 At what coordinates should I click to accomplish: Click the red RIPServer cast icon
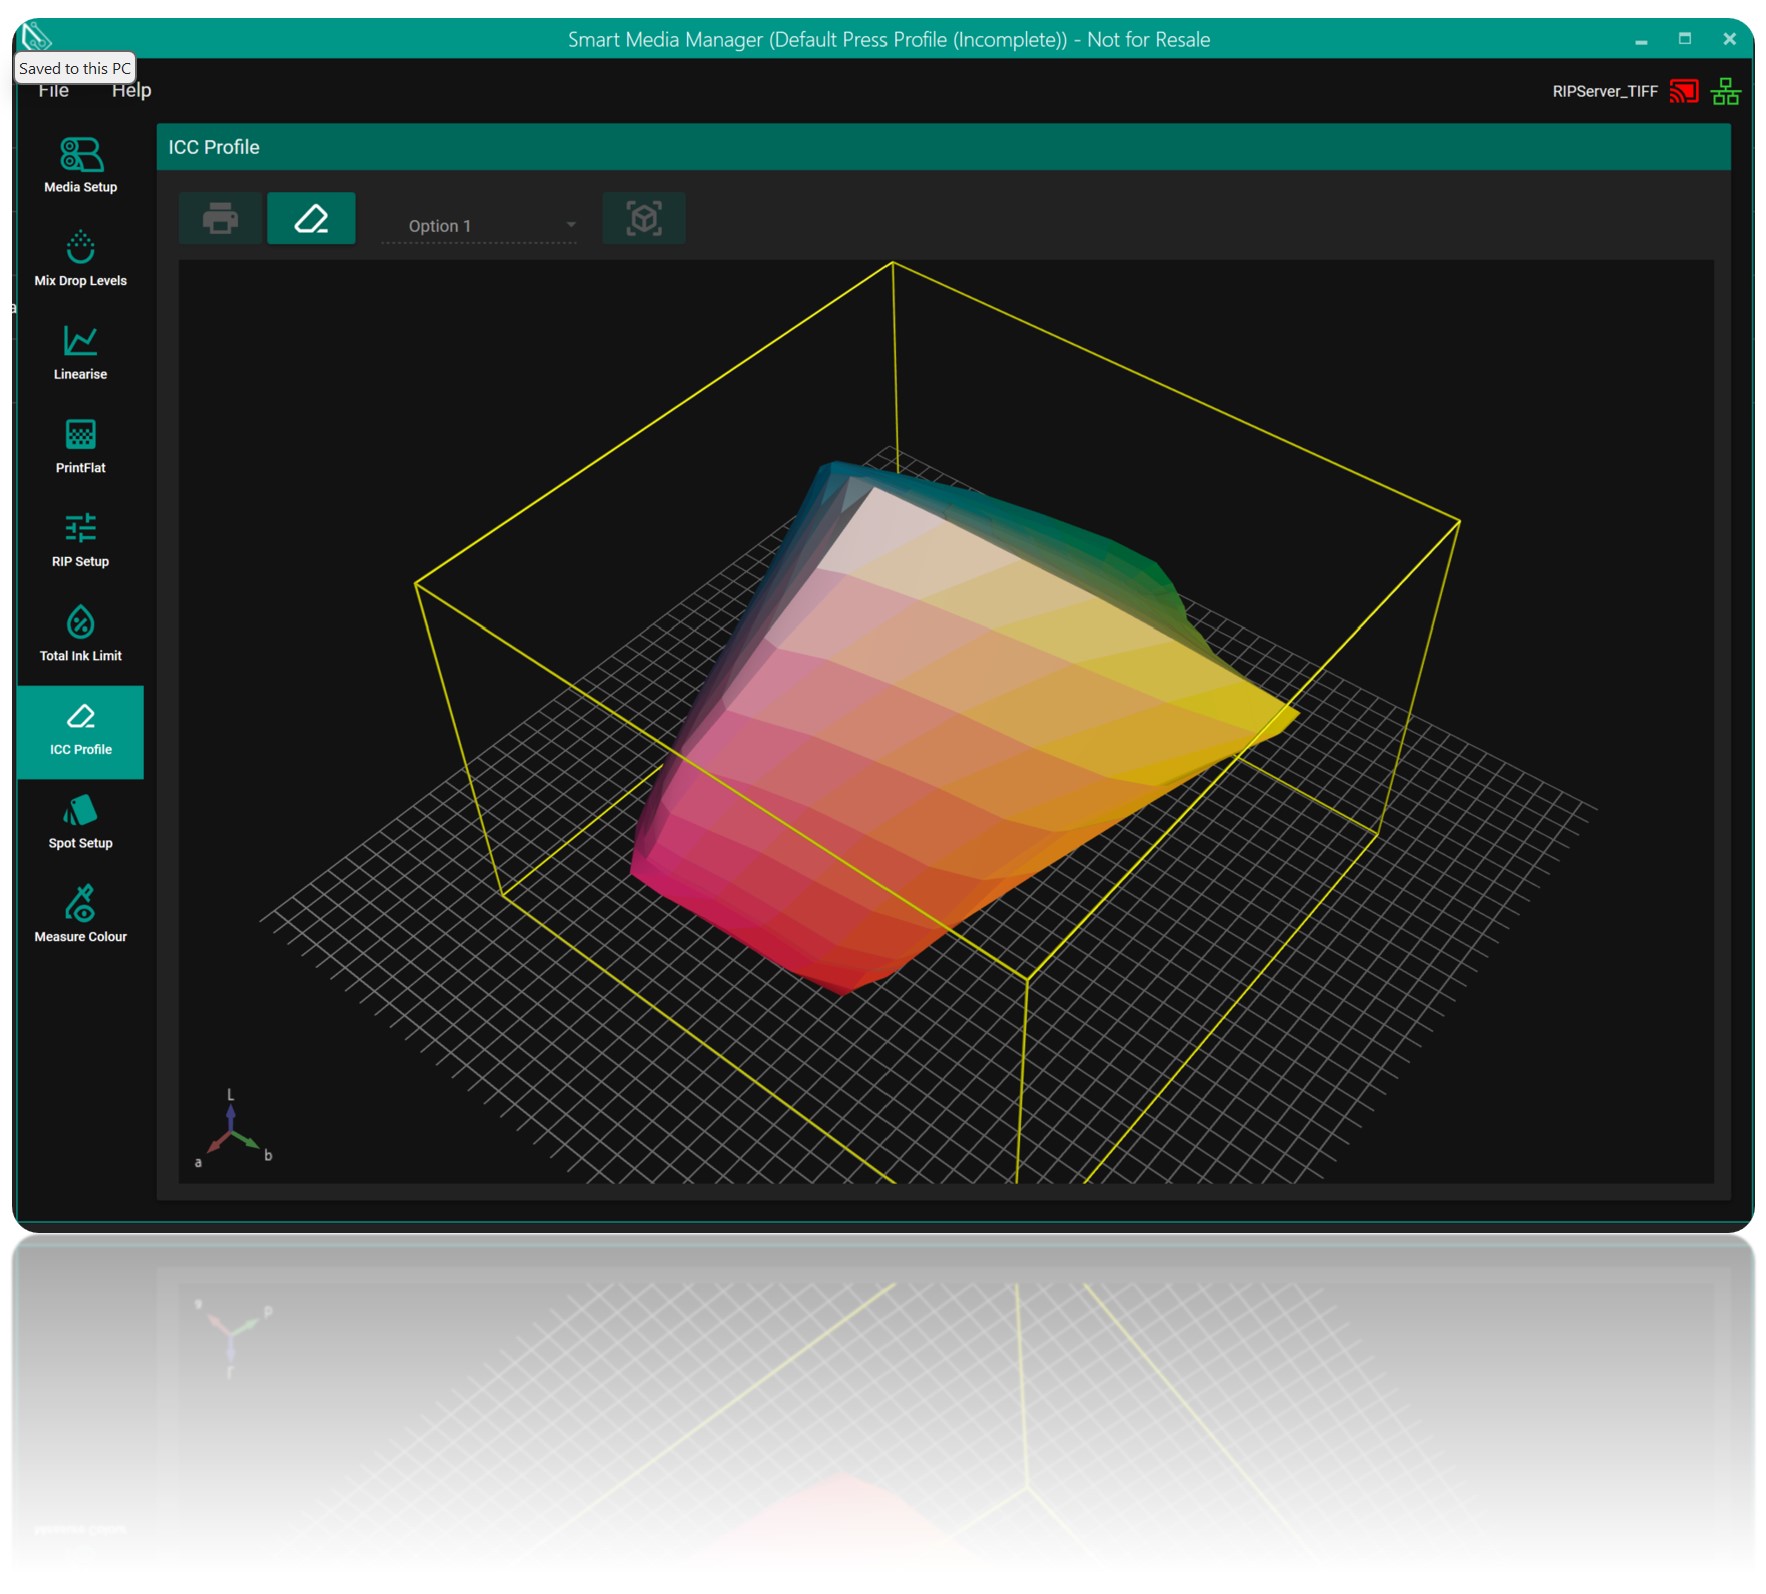coord(1684,91)
